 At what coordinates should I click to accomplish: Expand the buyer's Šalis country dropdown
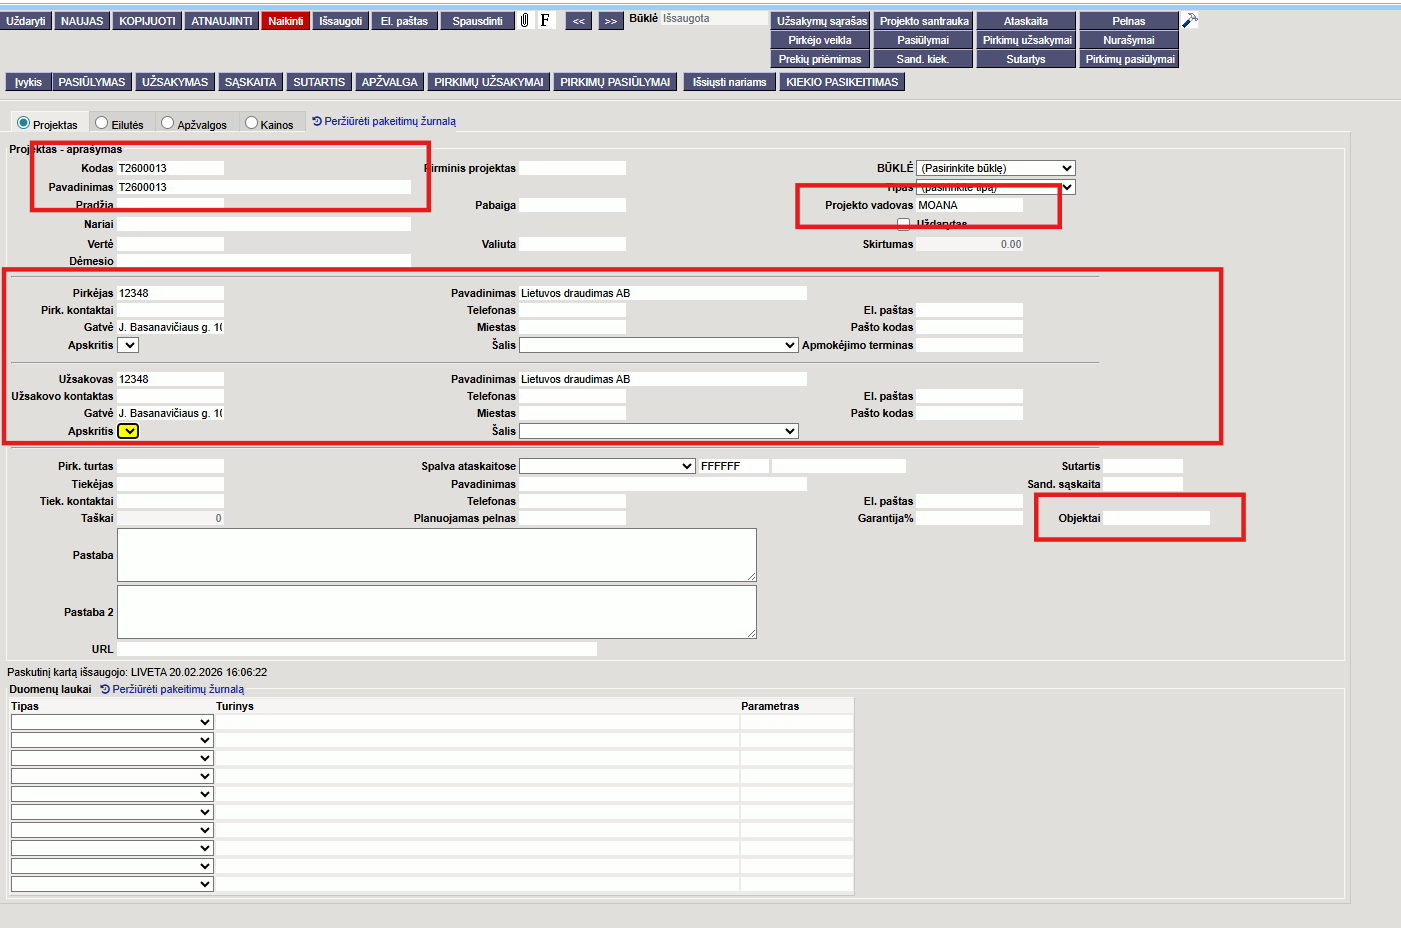(658, 345)
